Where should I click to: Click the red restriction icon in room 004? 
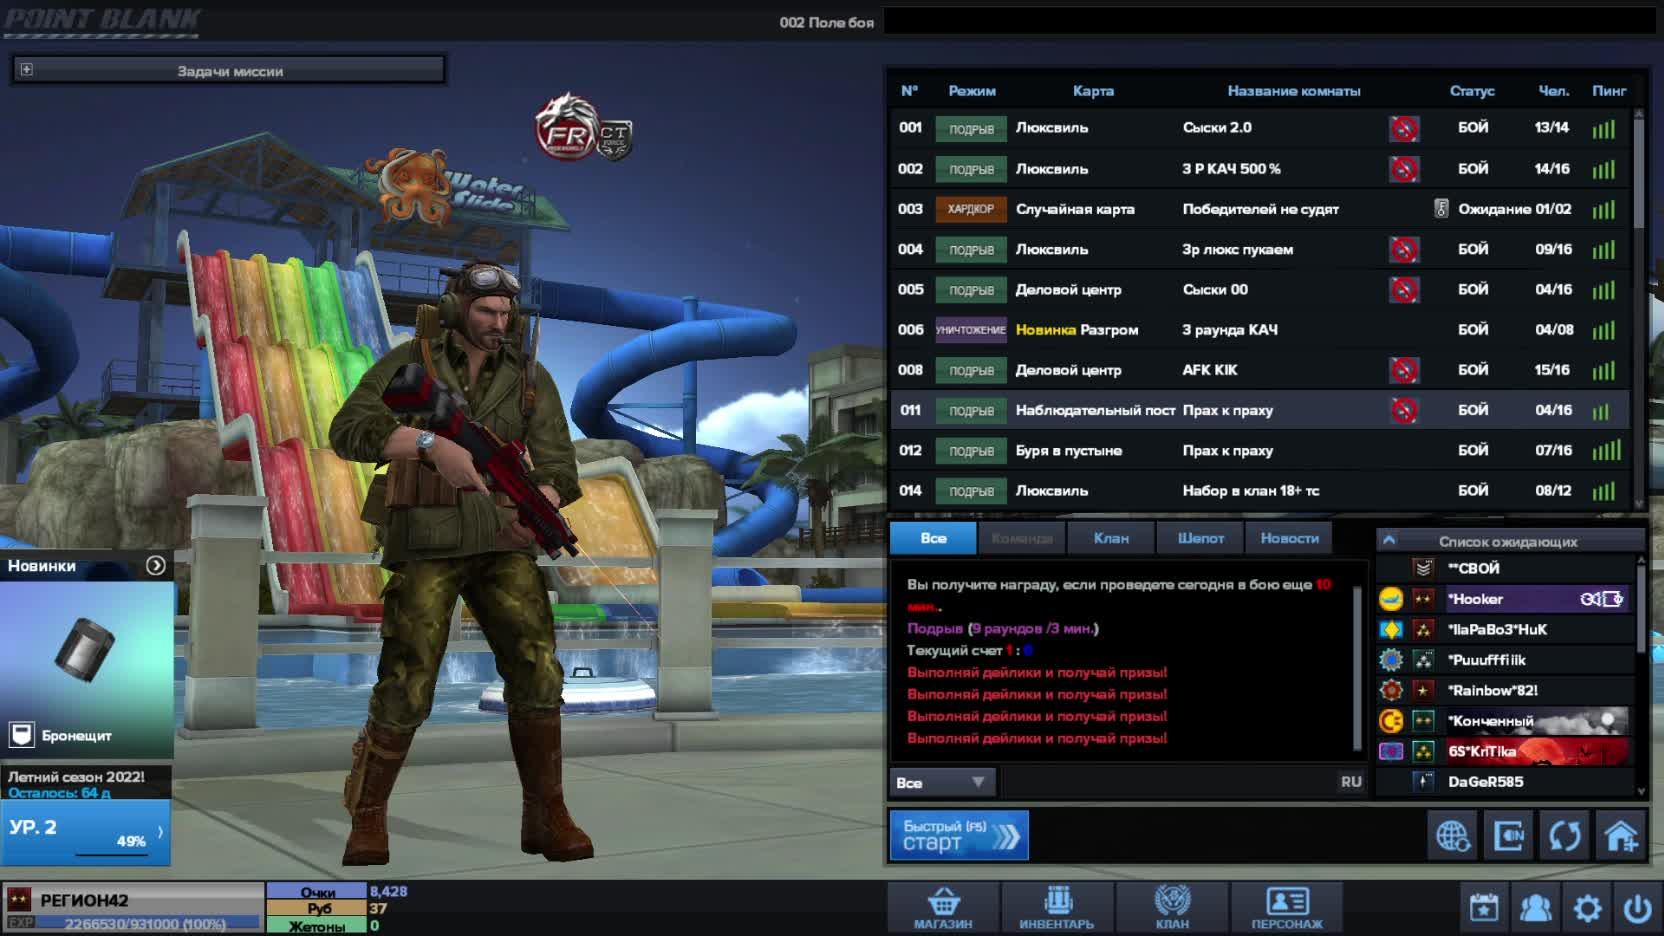(x=1404, y=249)
